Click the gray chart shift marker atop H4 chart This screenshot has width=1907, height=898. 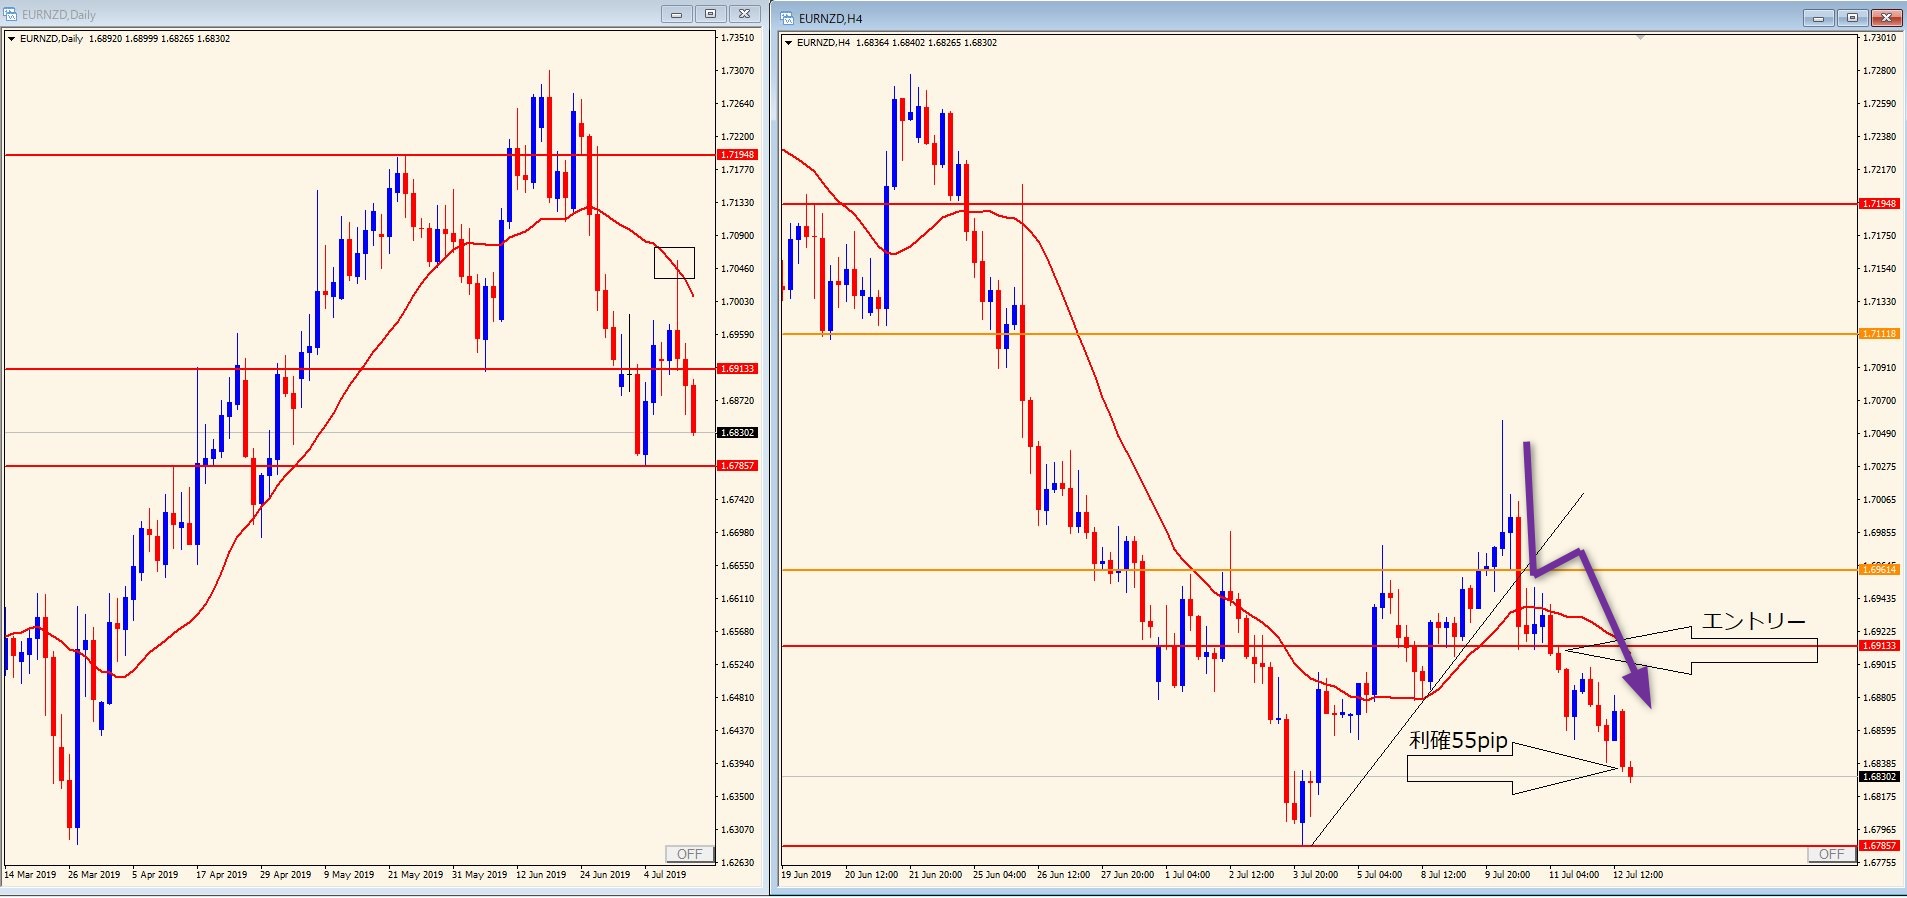1640,38
